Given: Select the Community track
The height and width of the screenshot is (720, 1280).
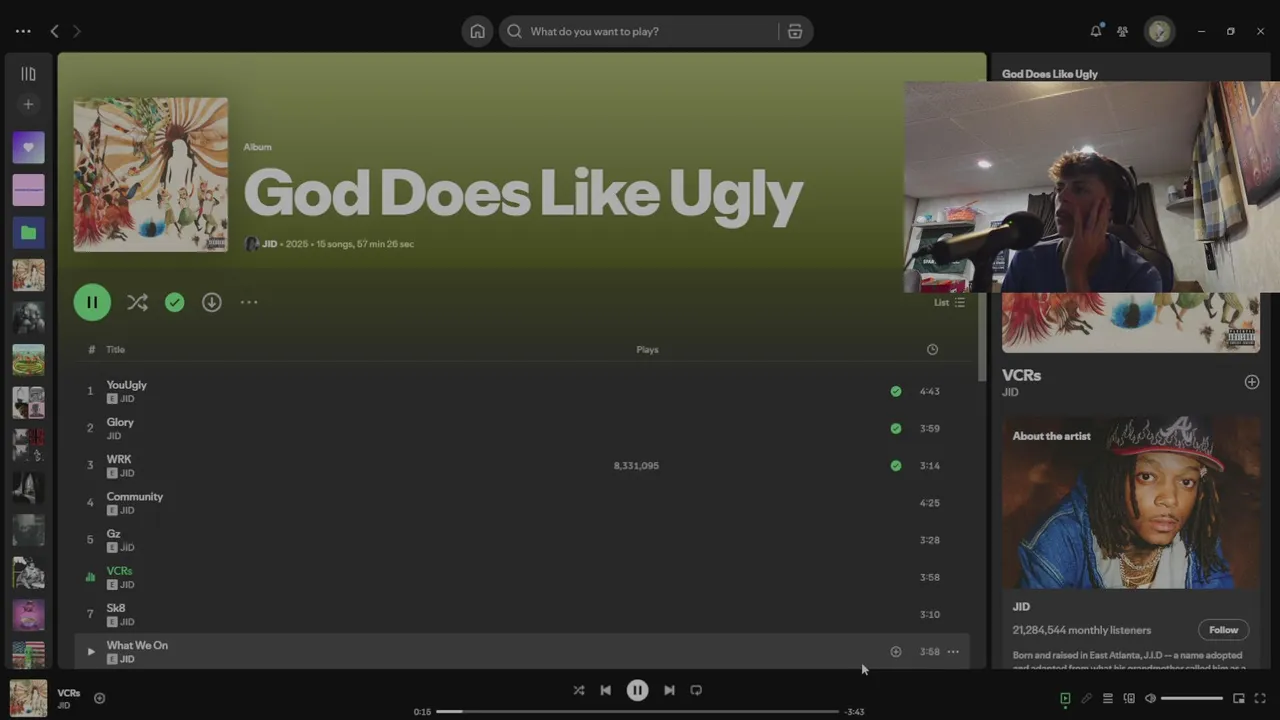Looking at the screenshot, I should pos(520,503).
